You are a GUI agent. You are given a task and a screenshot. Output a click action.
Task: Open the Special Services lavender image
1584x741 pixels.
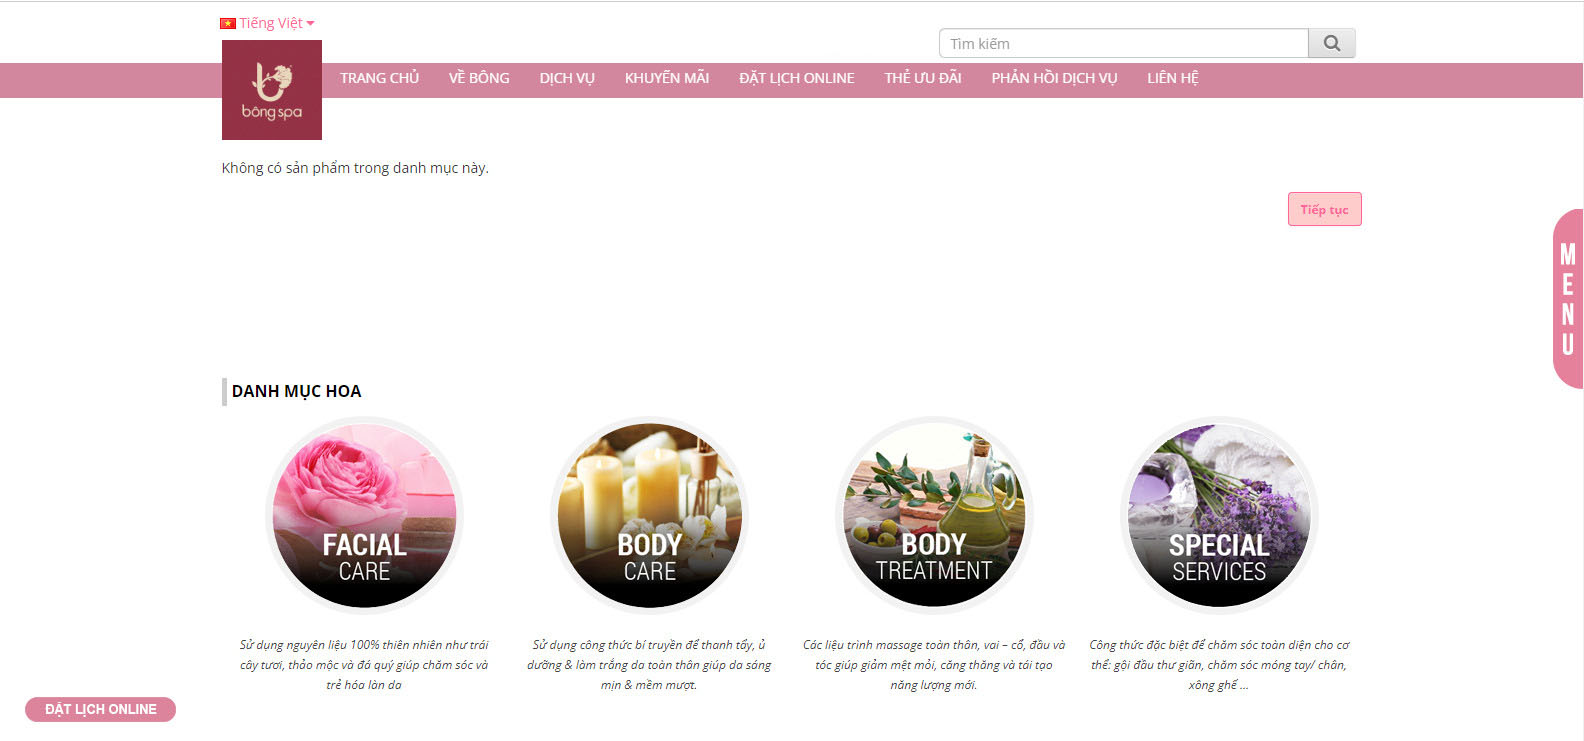[1219, 515]
